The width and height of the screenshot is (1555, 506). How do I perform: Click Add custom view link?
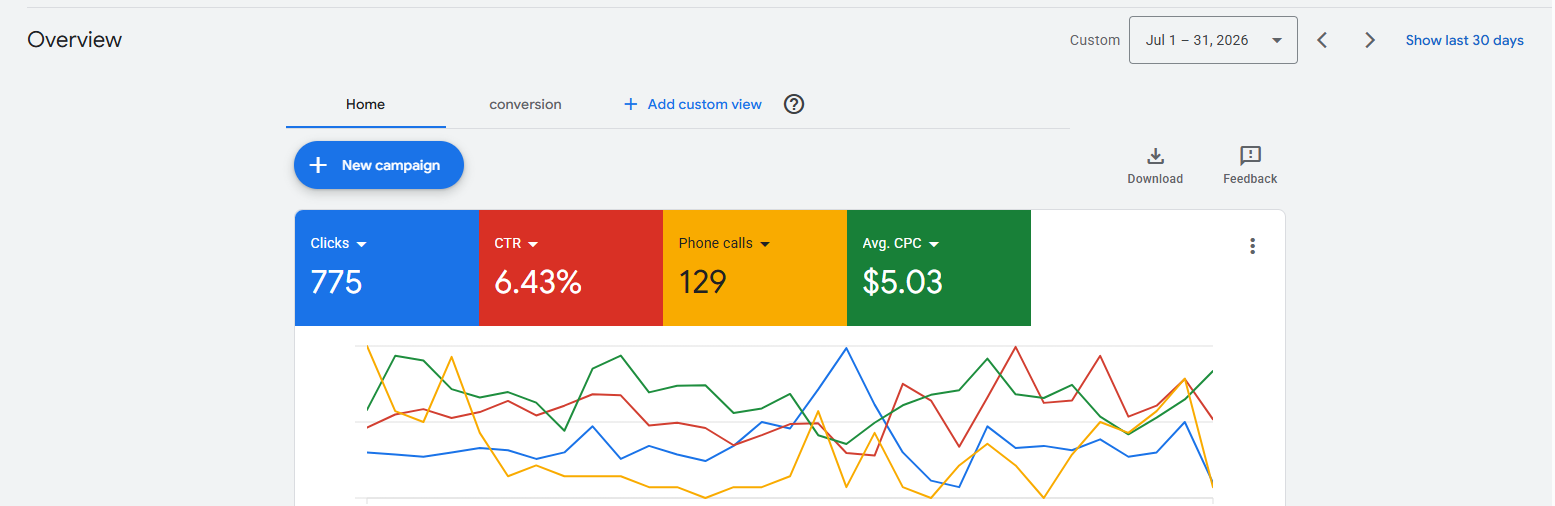[x=704, y=104]
